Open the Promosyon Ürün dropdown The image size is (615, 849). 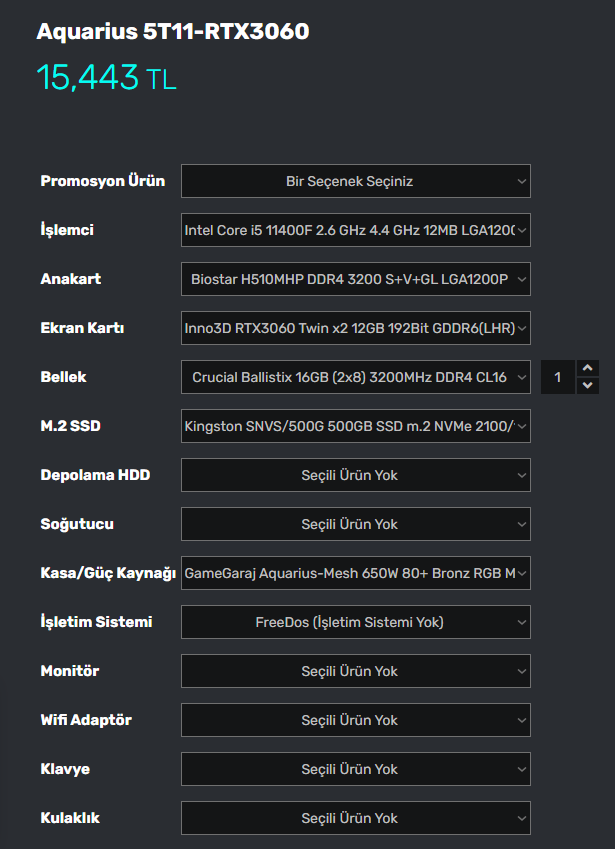[x=355, y=181]
